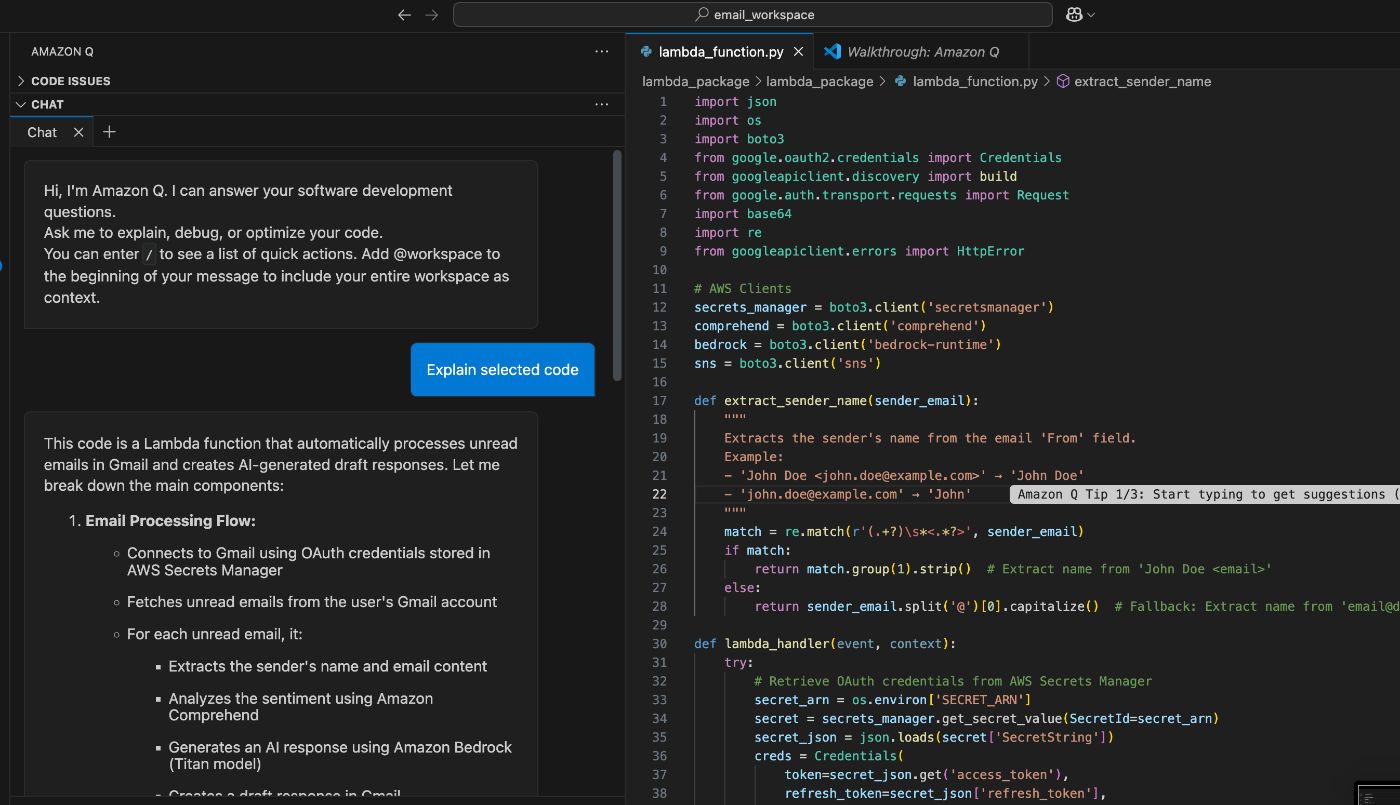This screenshot has width=1400, height=805.
Task: Open the Chat section ellipsis menu
Action: tap(601, 104)
